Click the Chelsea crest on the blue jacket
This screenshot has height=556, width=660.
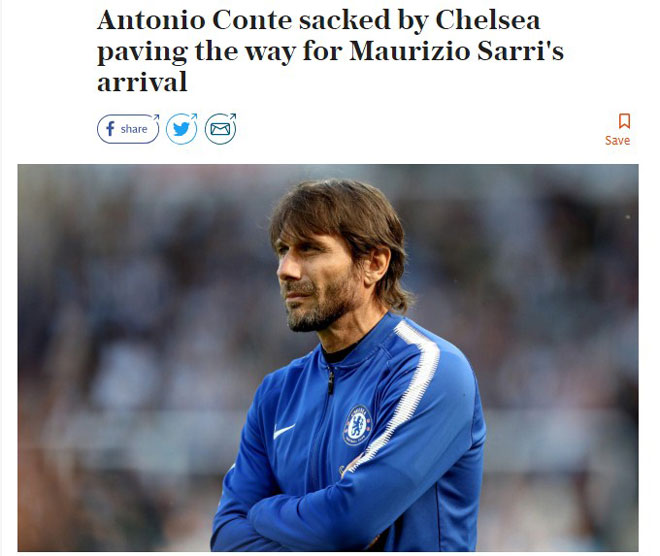pos(357,426)
